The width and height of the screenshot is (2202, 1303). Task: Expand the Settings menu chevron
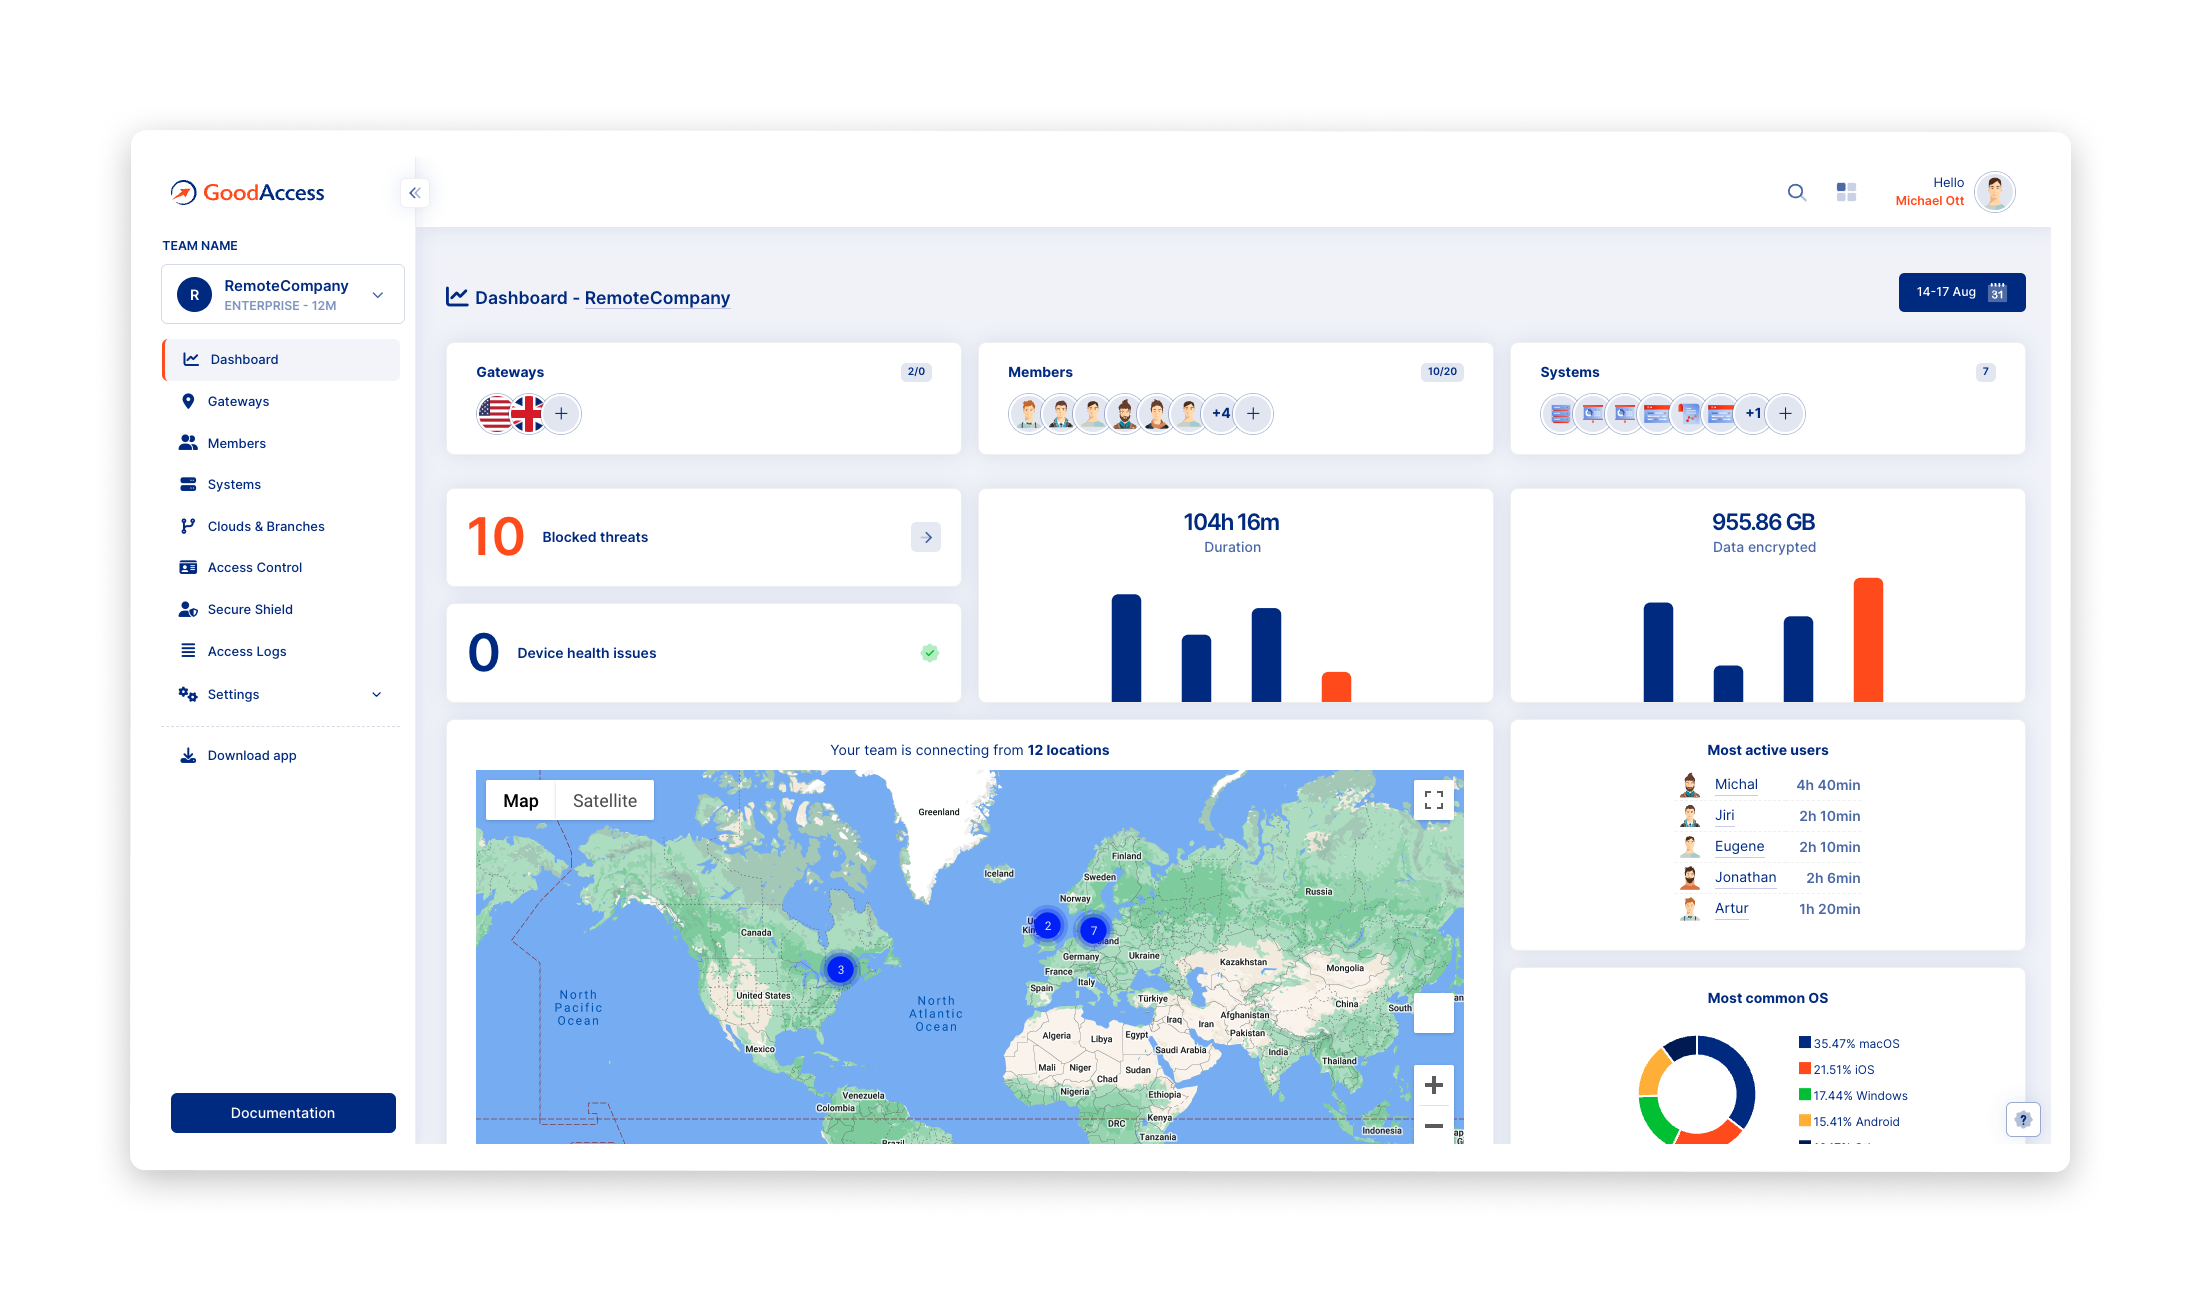click(377, 695)
